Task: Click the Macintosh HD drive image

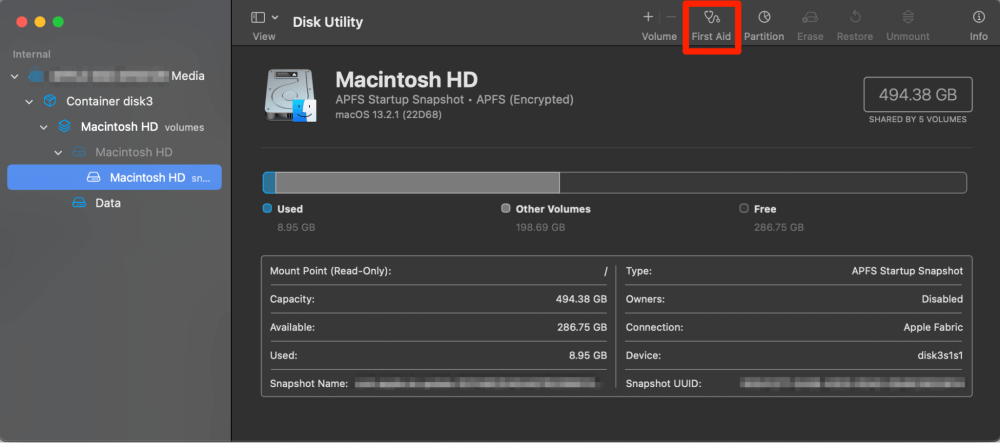Action: 290,96
